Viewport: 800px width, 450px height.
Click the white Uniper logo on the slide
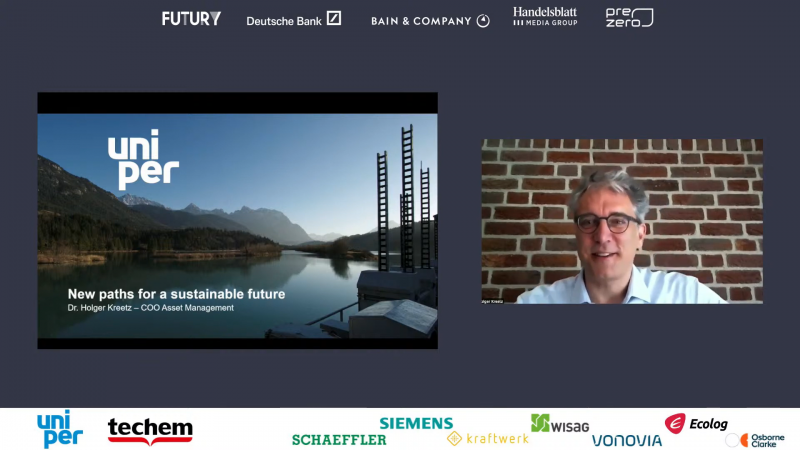pyautogui.click(x=143, y=159)
